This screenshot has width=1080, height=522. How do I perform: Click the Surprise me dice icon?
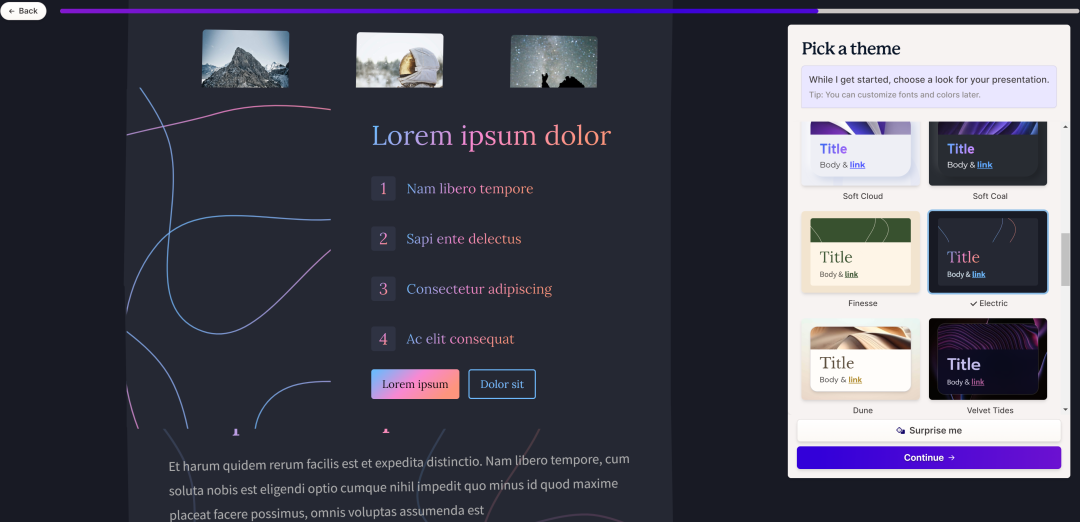tap(901, 430)
